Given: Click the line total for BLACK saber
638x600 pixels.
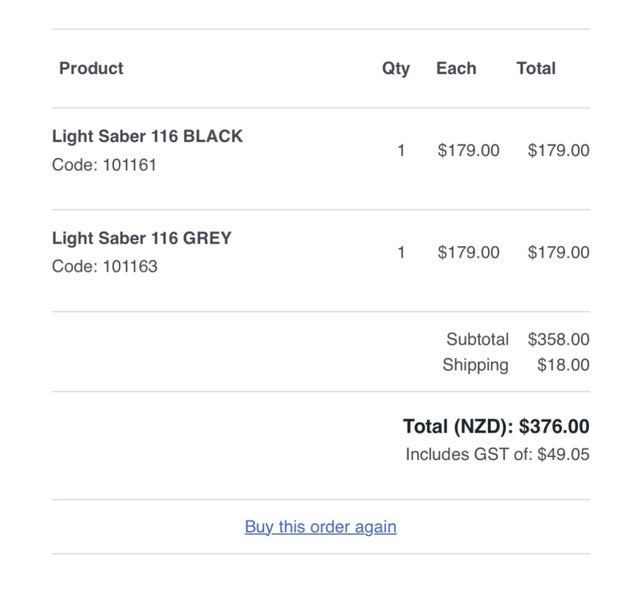Looking at the screenshot, I should (x=558, y=151).
